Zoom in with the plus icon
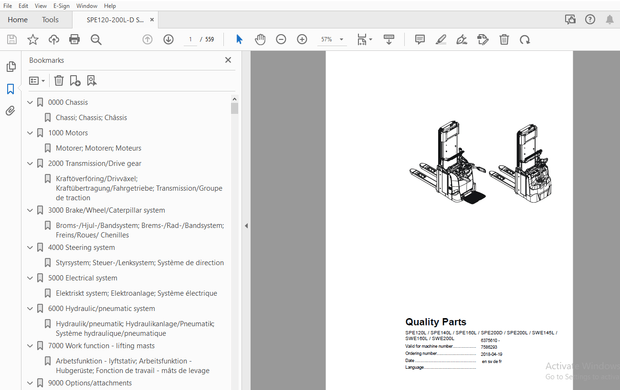This screenshot has height=390, width=620. coord(302,40)
